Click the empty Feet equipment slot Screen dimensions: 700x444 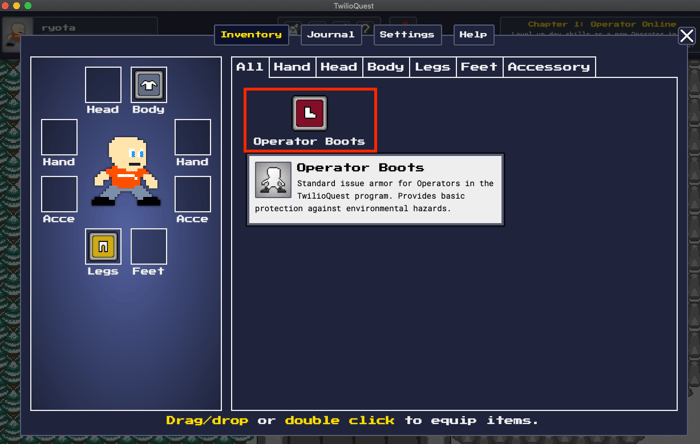(x=149, y=246)
